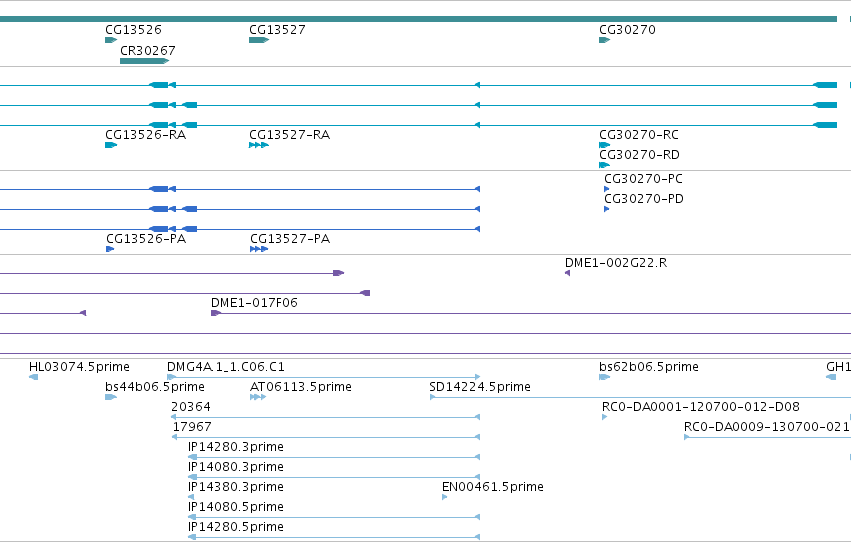Select the CG30270-PD protein label
The width and height of the screenshot is (851, 542).
pyautogui.click(x=644, y=199)
